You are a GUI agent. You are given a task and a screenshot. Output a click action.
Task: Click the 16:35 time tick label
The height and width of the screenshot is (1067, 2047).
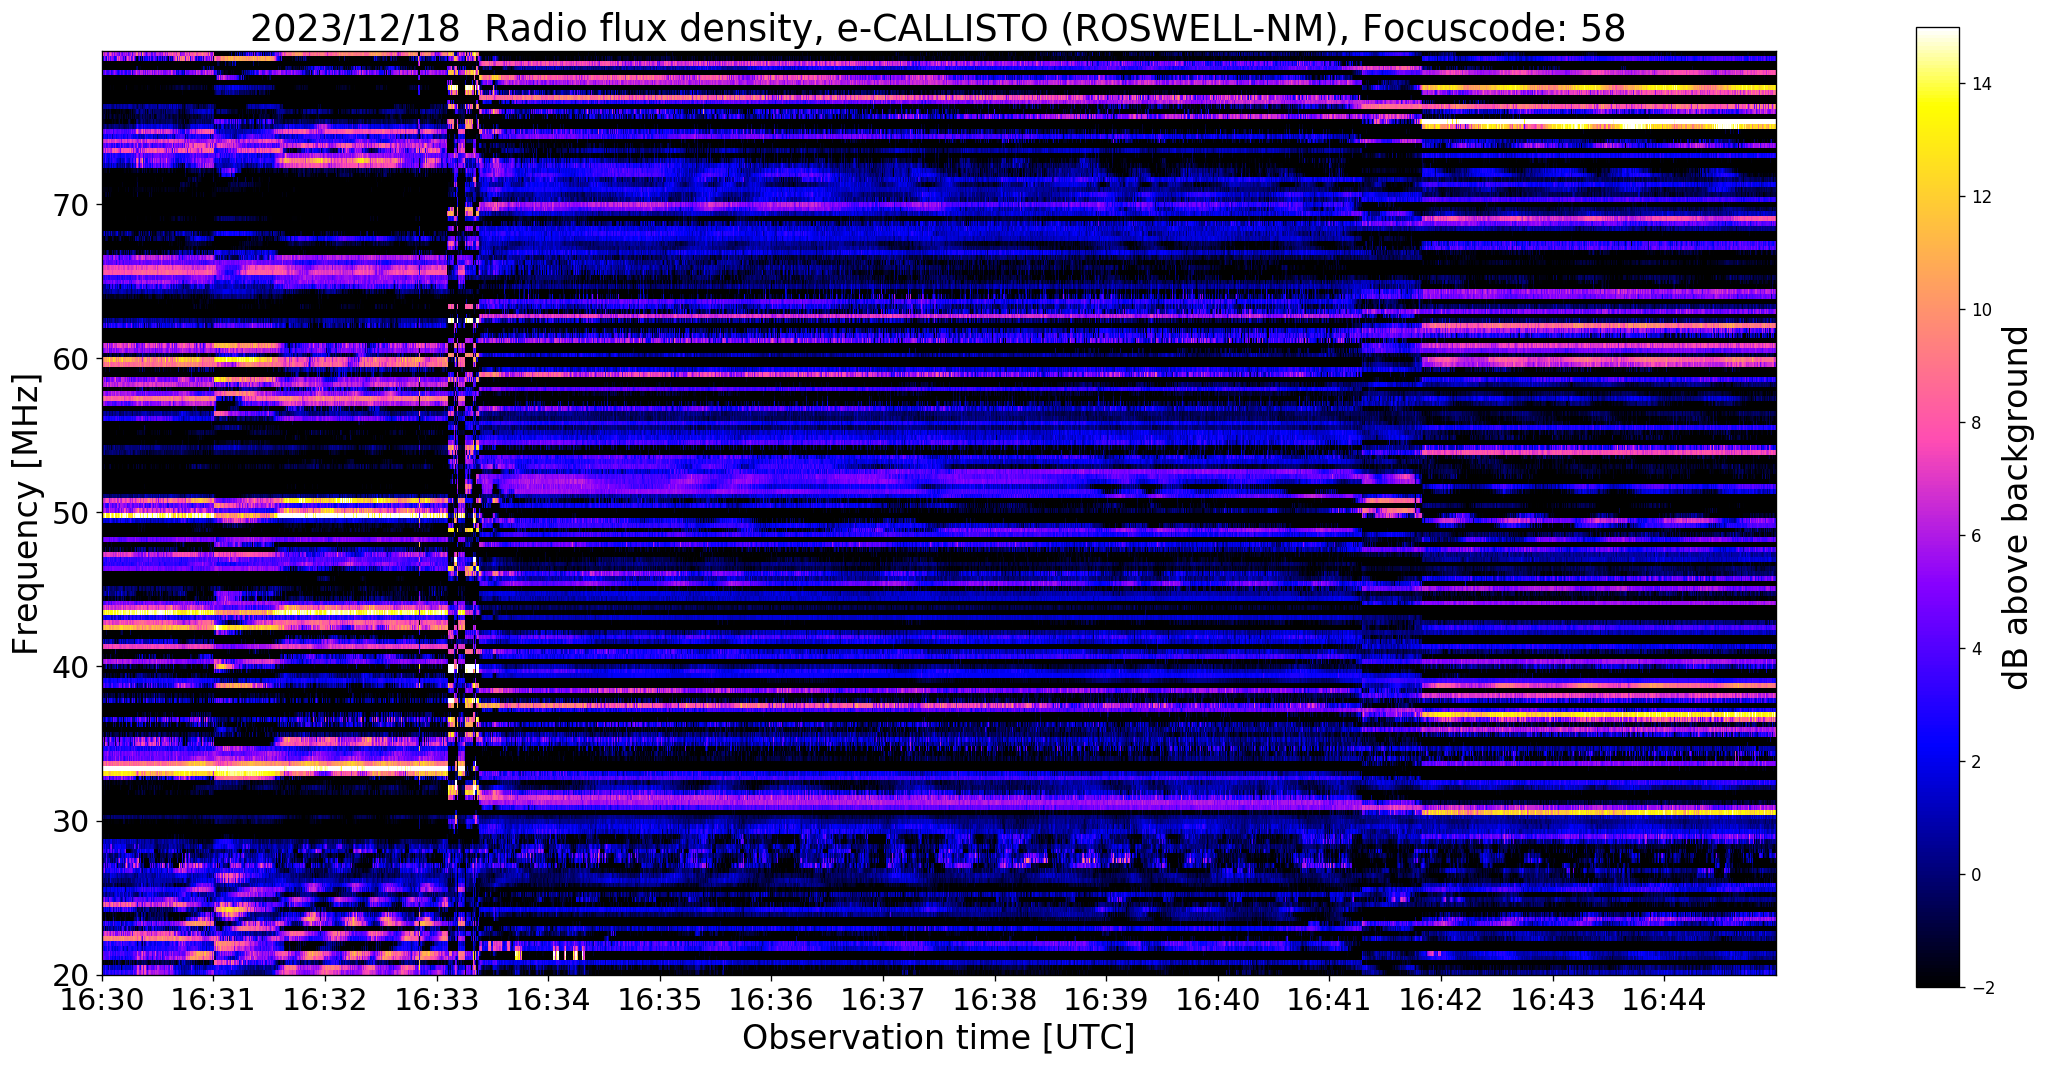pyautogui.click(x=660, y=998)
